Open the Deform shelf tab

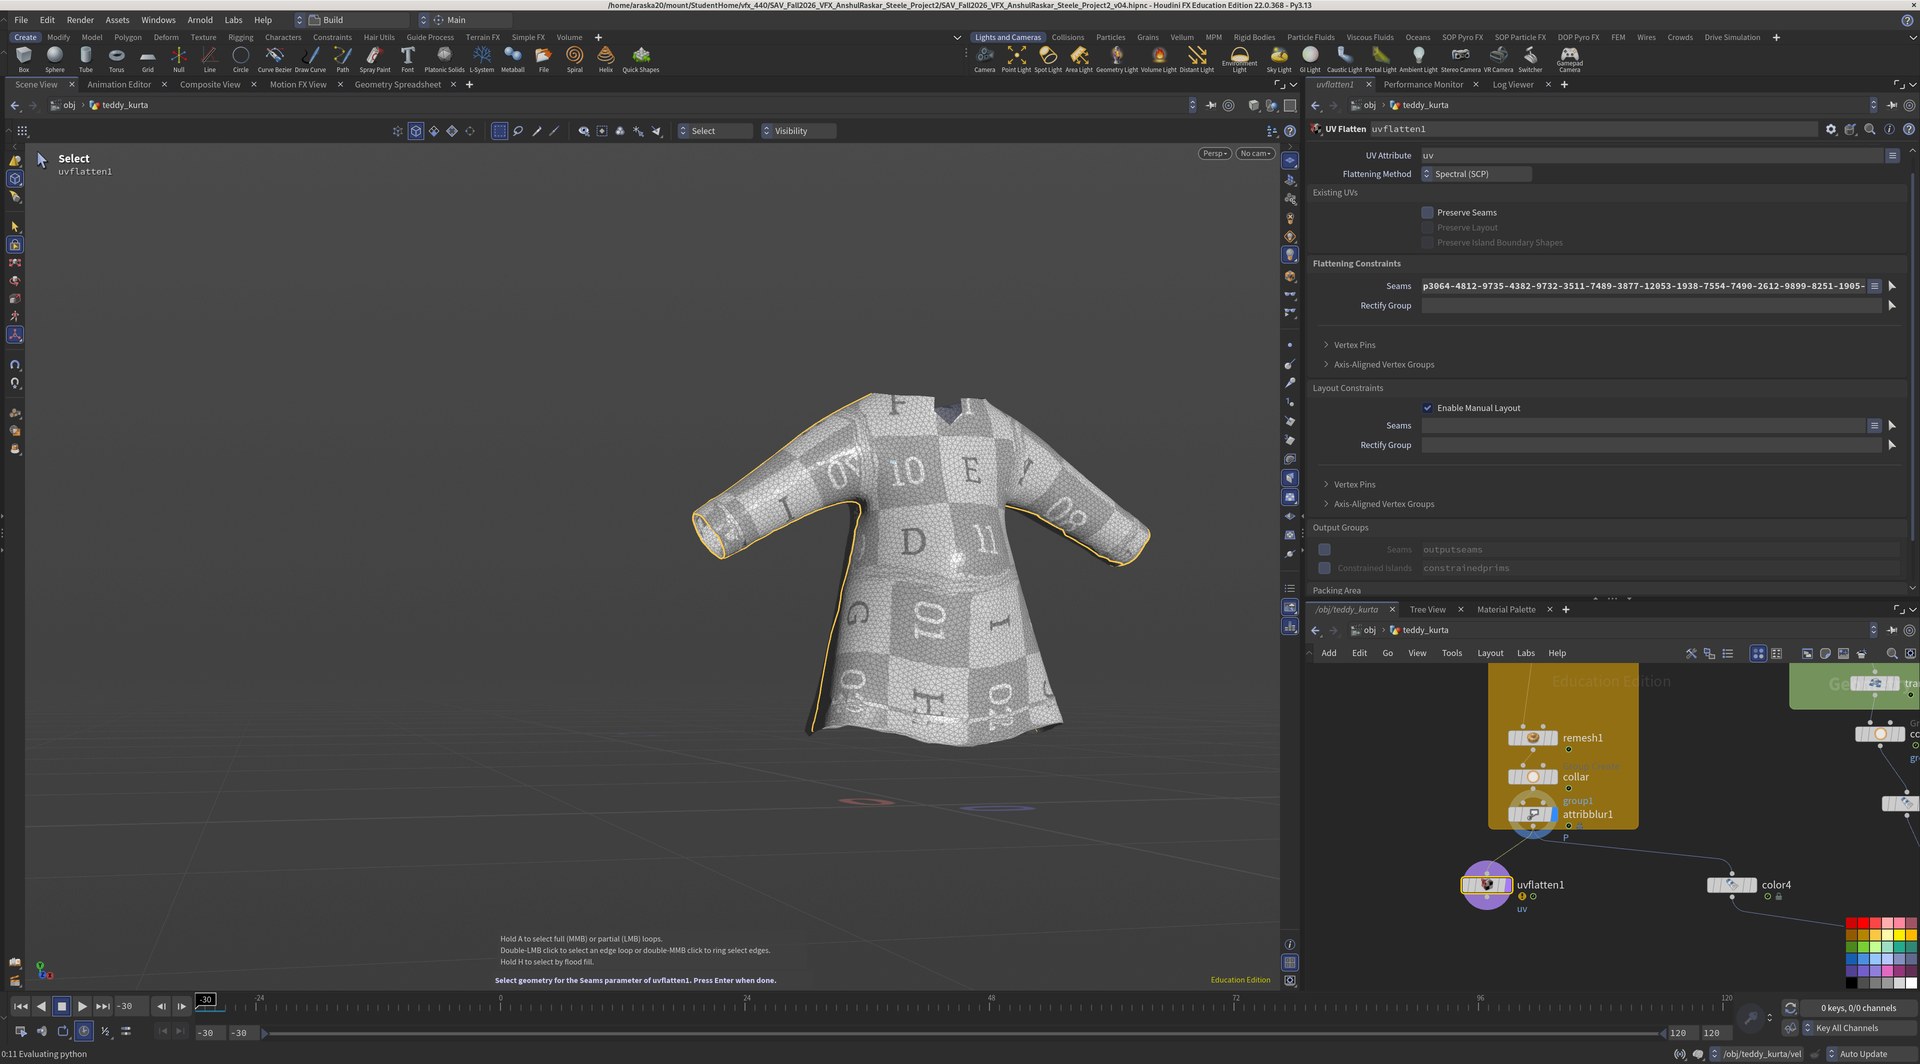(166, 37)
